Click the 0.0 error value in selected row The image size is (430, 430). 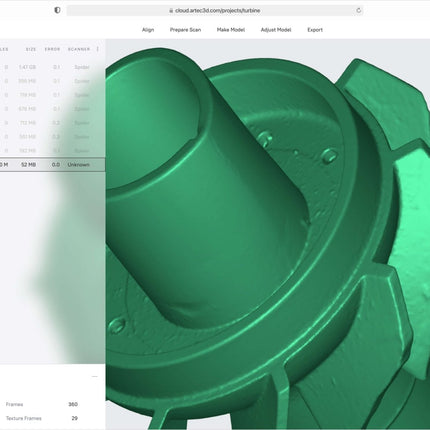click(56, 165)
